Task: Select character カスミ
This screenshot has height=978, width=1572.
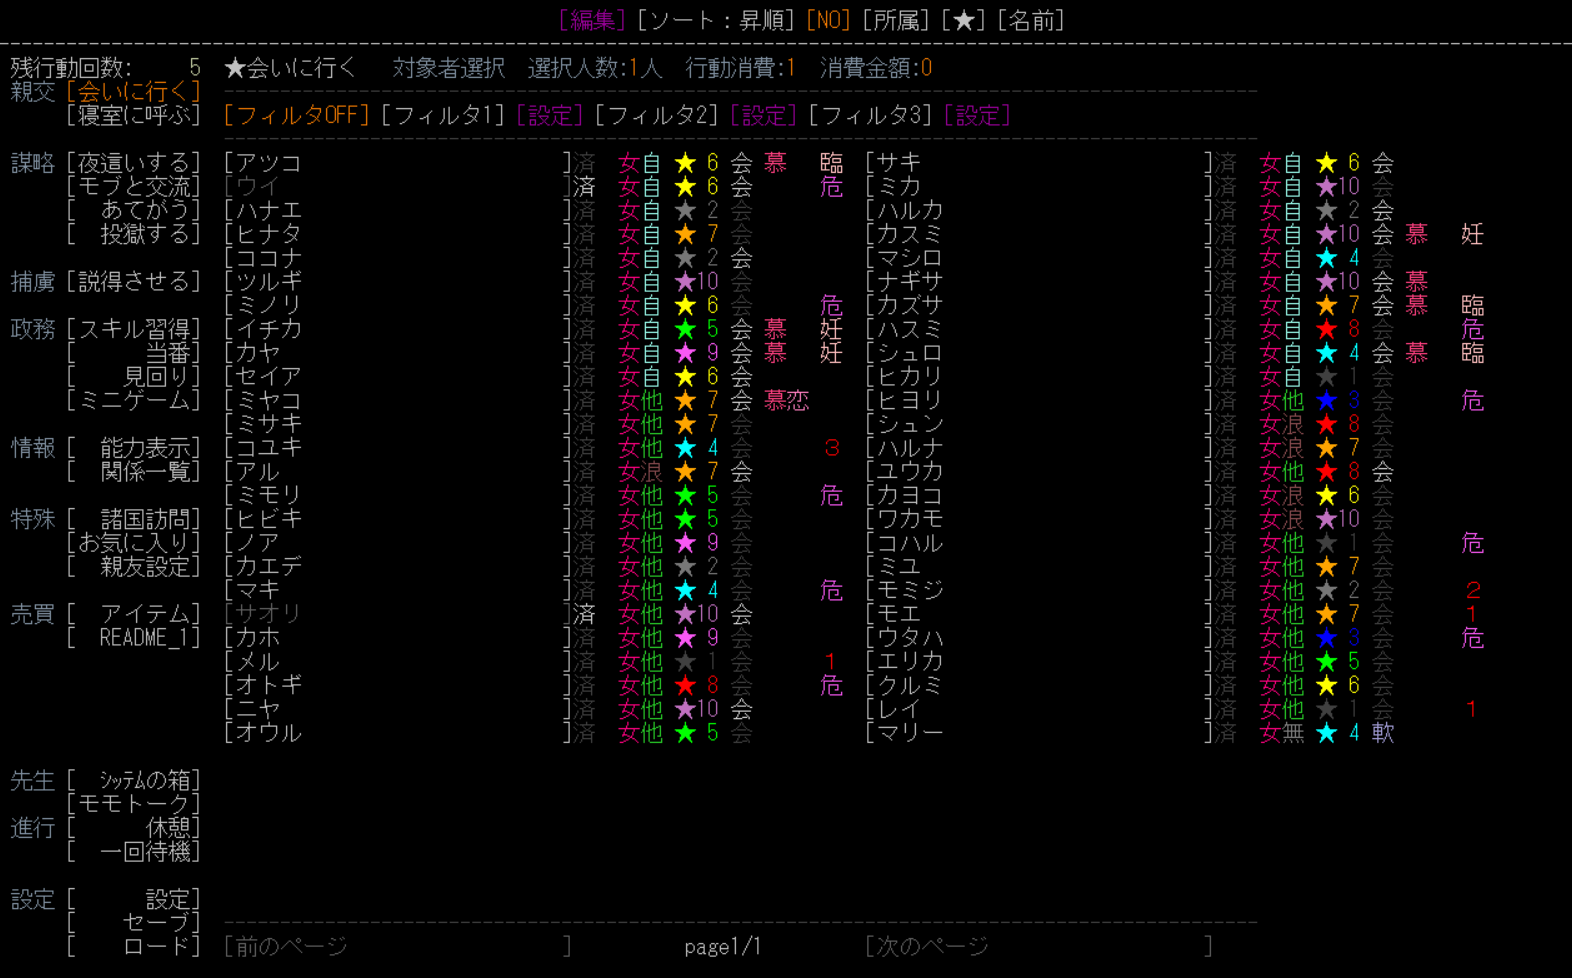Action: point(1039,234)
